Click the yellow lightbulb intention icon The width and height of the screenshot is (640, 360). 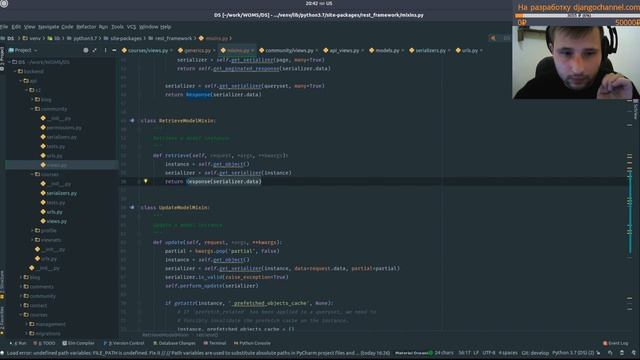coord(145,181)
